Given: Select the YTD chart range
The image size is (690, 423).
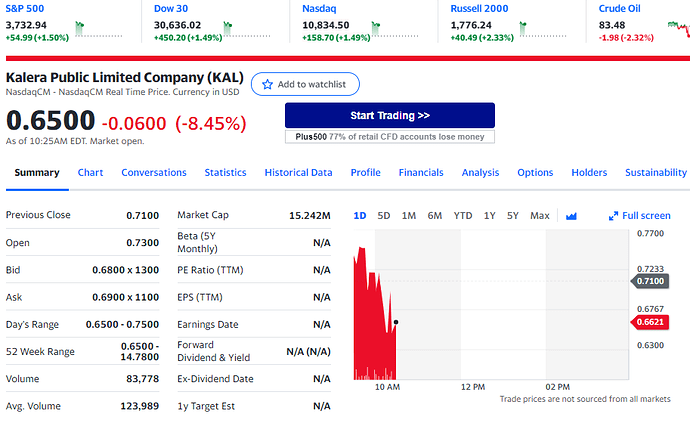Looking at the screenshot, I should pyautogui.click(x=463, y=216).
